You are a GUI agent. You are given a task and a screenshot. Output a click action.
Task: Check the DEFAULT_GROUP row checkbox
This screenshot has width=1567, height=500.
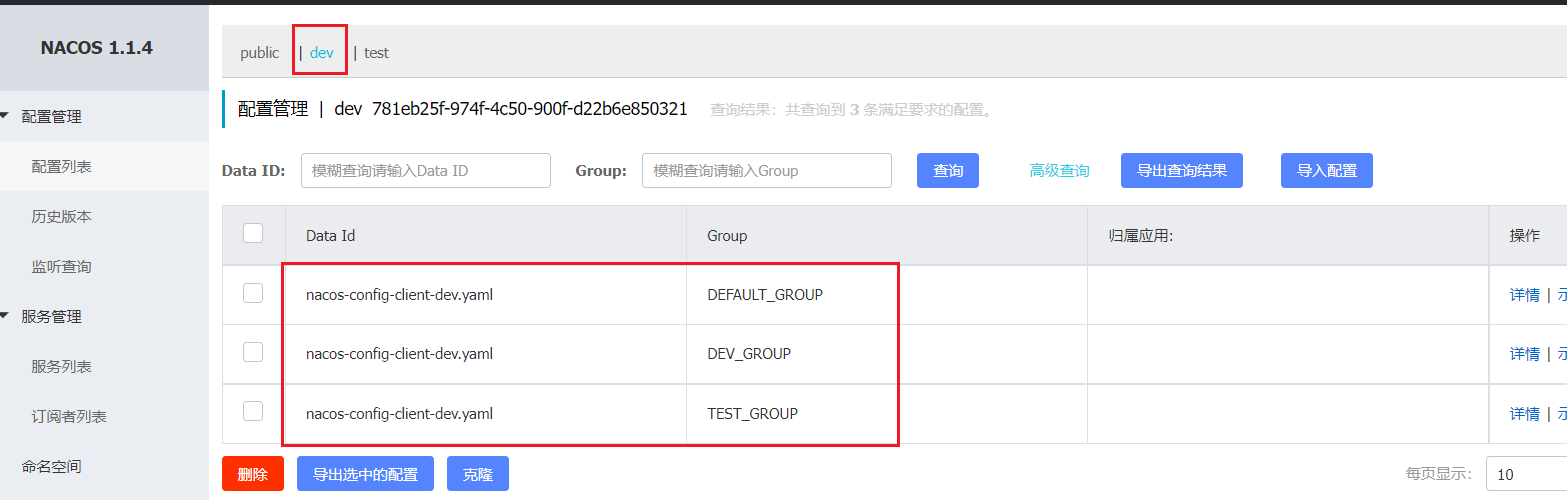[x=253, y=293]
